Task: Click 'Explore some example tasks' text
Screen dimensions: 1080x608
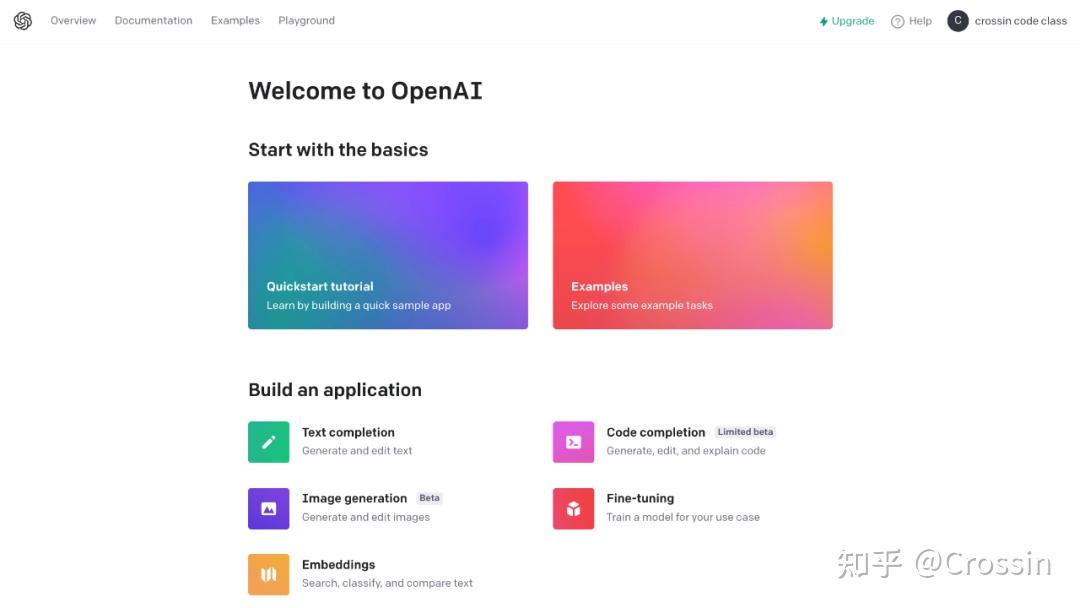Action: 641,305
